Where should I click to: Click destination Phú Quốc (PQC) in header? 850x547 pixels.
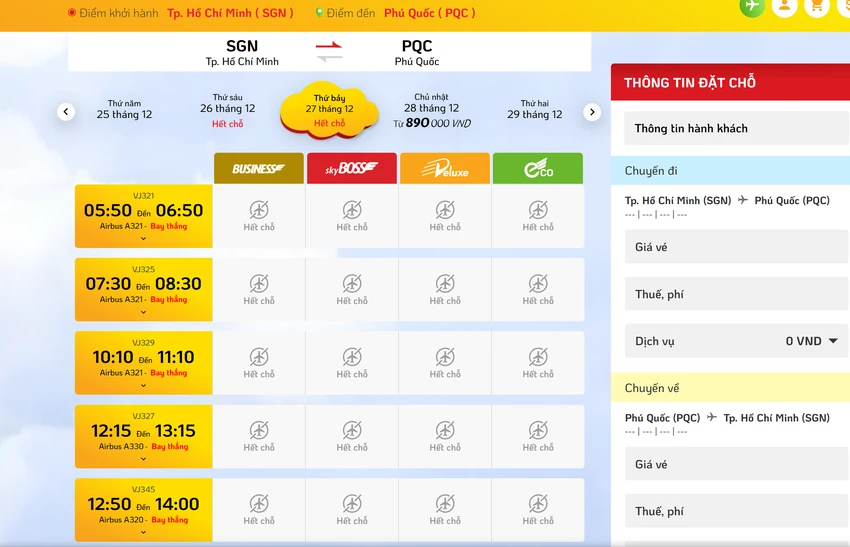pos(430,13)
